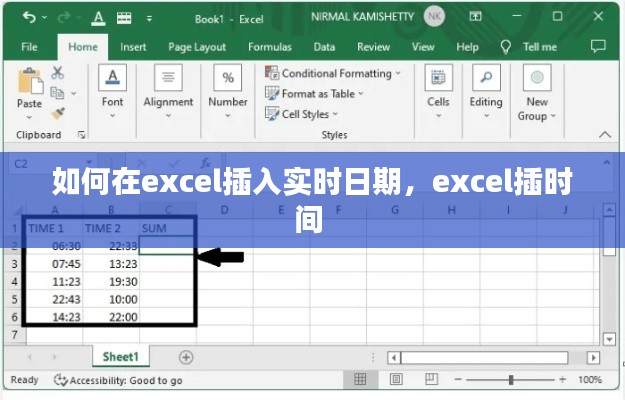Open the Formulas ribbon tab
This screenshot has height=400, width=625.
click(x=269, y=47)
